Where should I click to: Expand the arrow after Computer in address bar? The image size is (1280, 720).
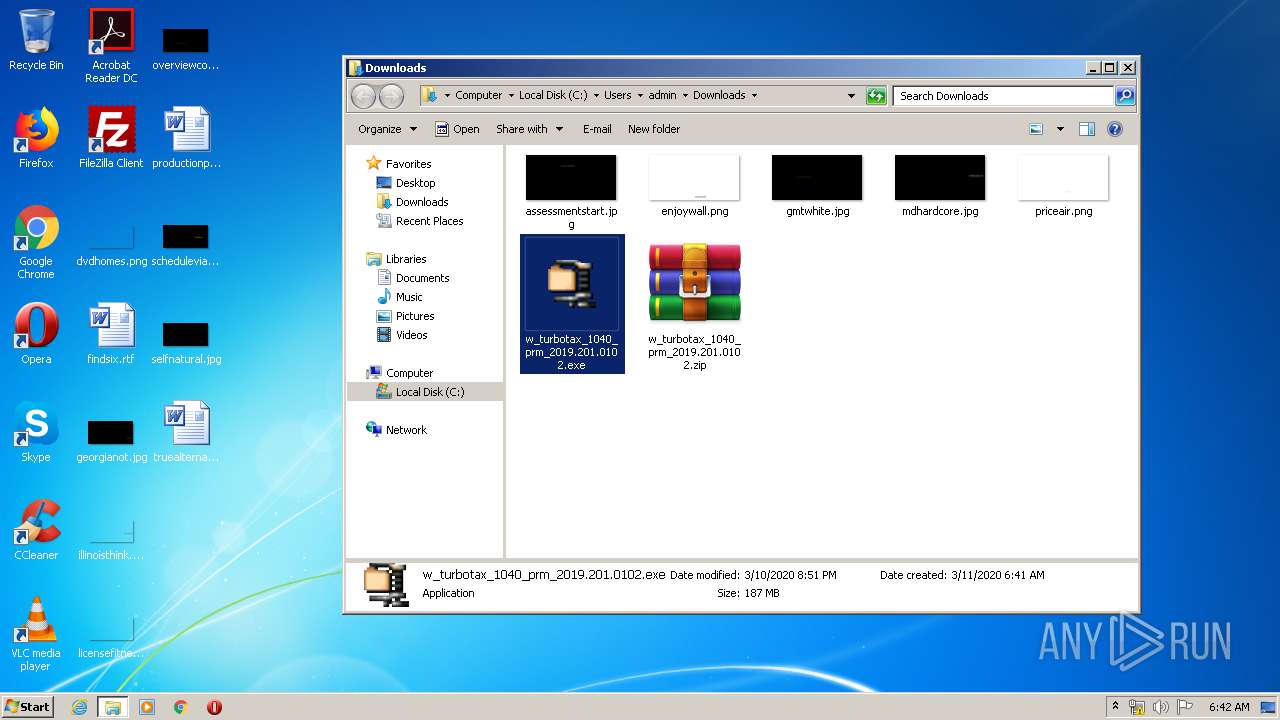(510, 96)
